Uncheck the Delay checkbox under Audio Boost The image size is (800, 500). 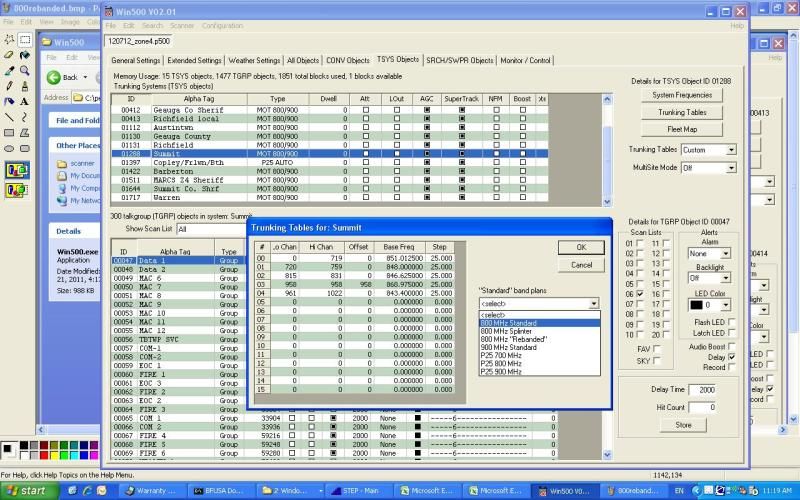click(x=732, y=357)
